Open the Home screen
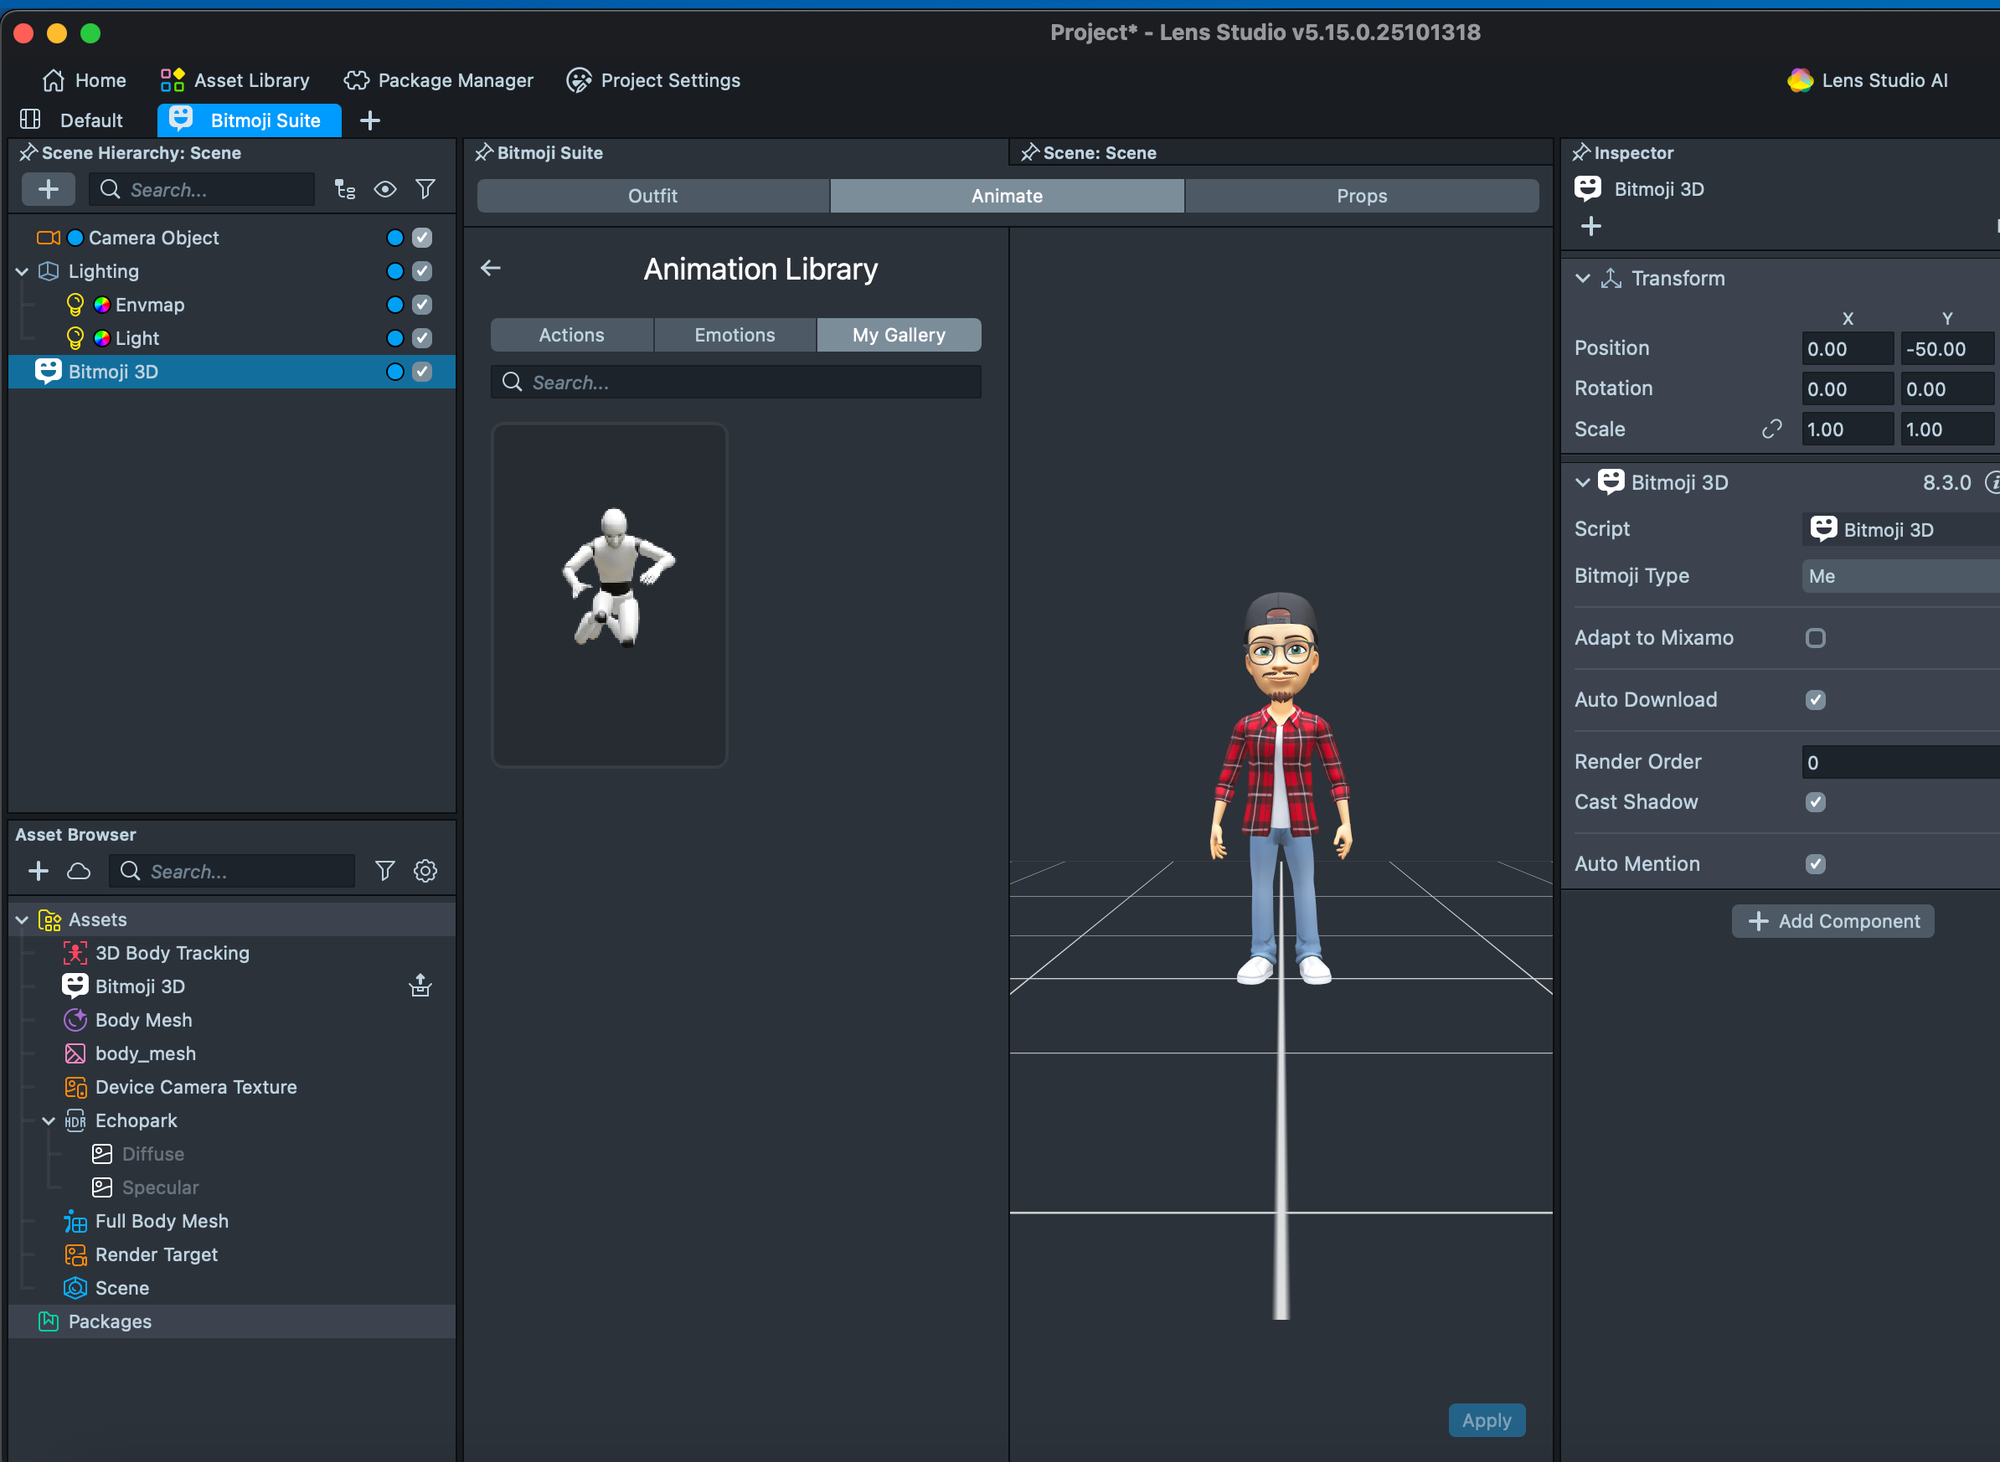Screen dimensions: 2000x1462 [x=84, y=80]
